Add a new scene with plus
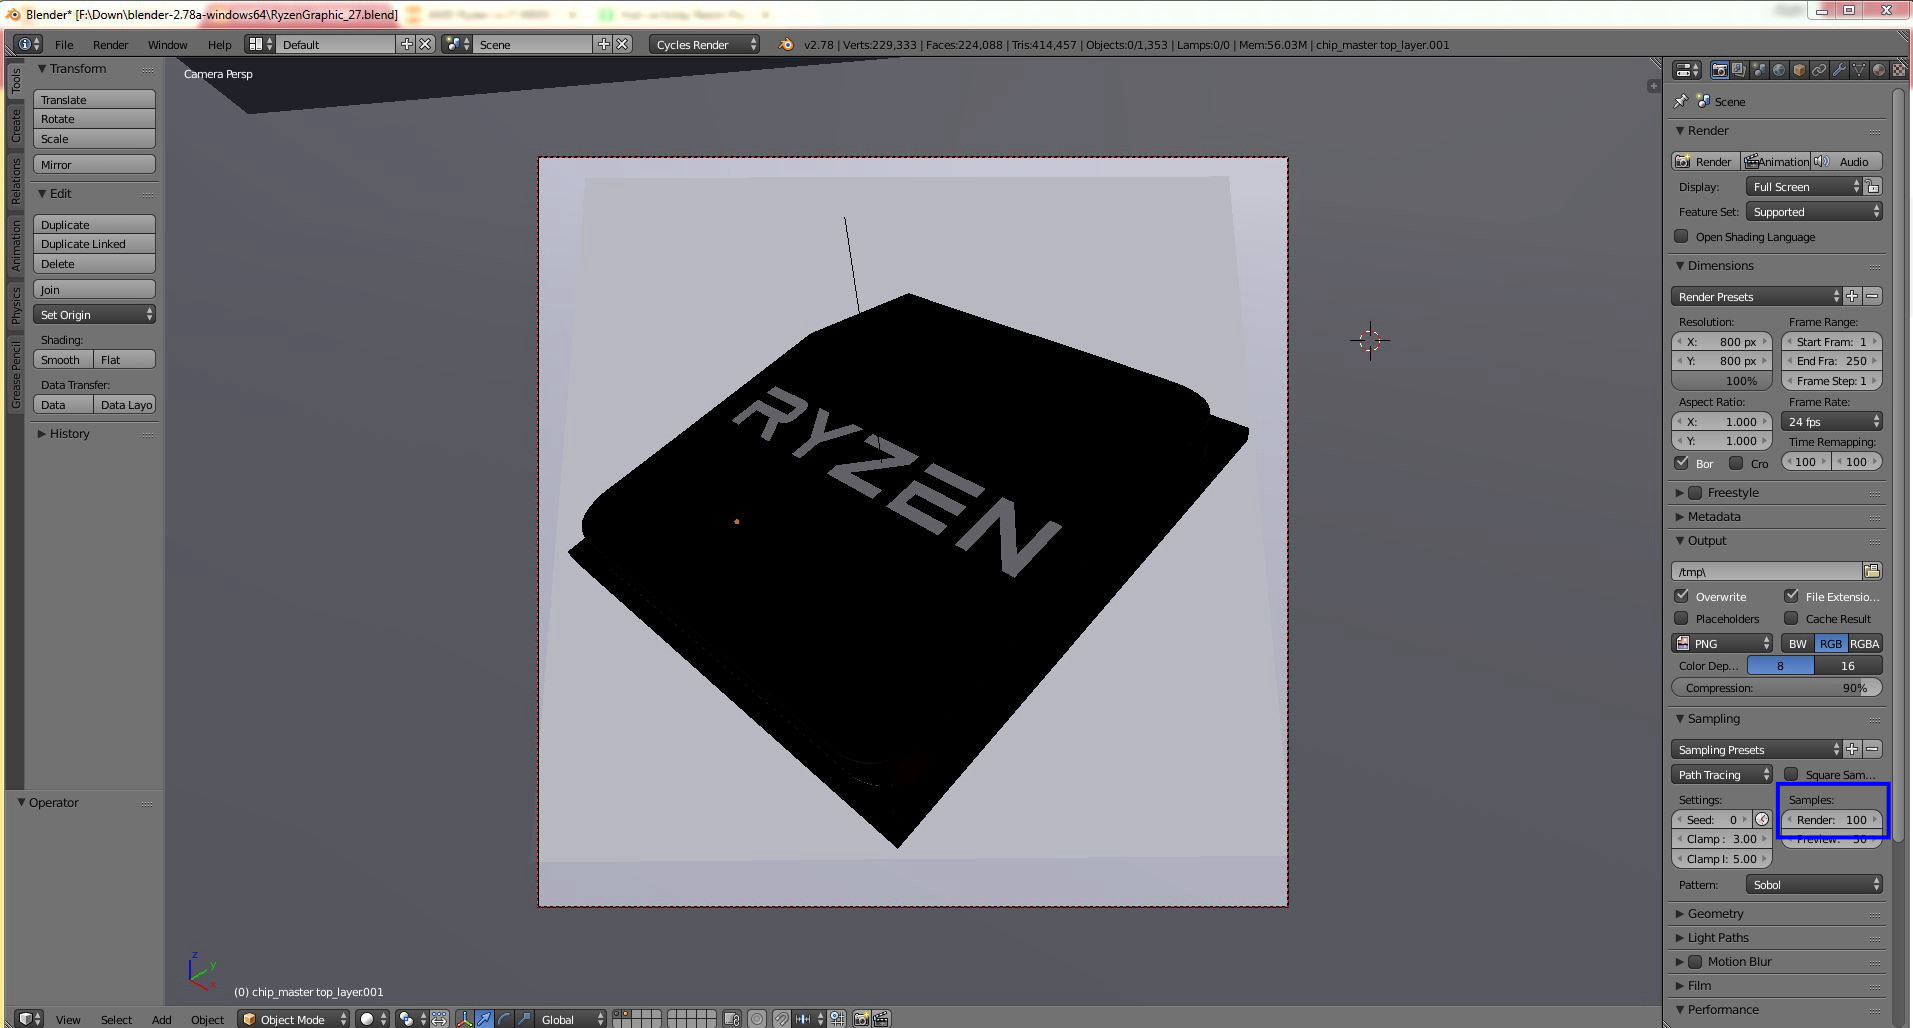 (603, 44)
